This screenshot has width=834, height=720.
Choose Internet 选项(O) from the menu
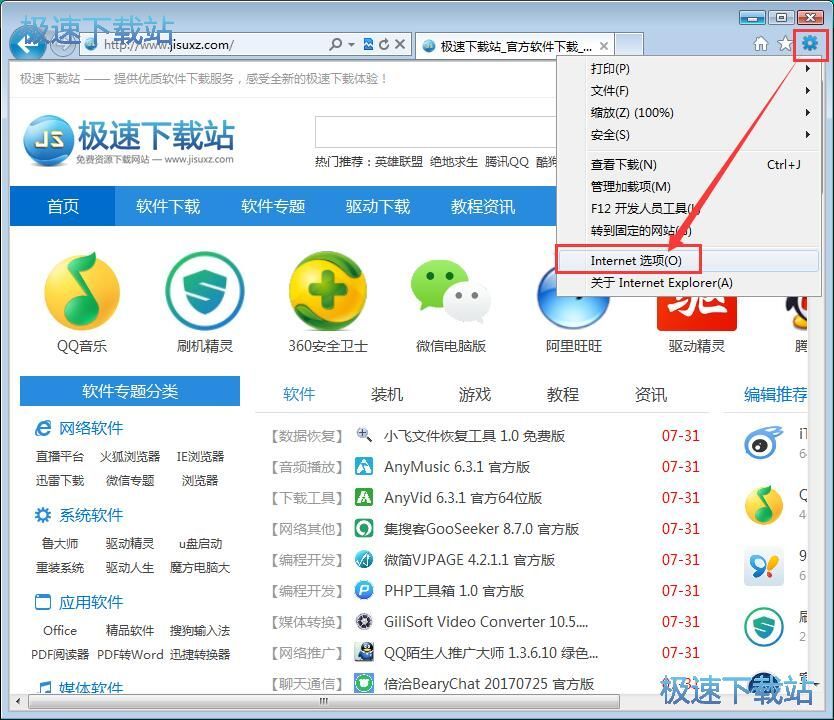tap(688, 260)
